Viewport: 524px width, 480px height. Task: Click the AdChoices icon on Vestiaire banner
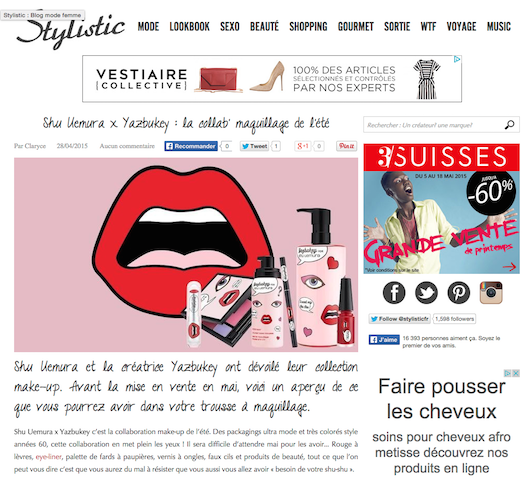point(457,59)
